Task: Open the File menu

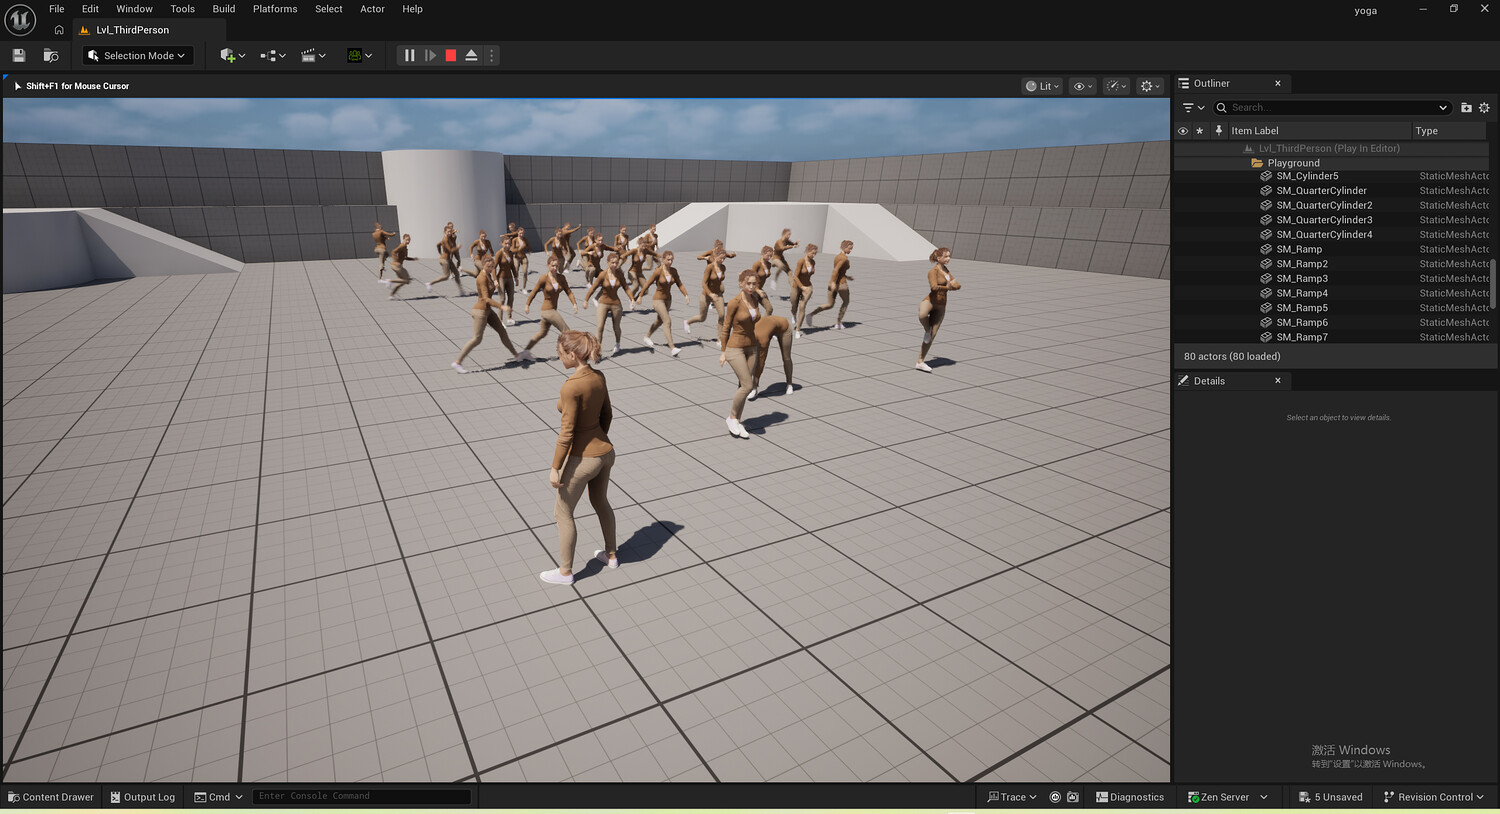Action: coord(57,9)
